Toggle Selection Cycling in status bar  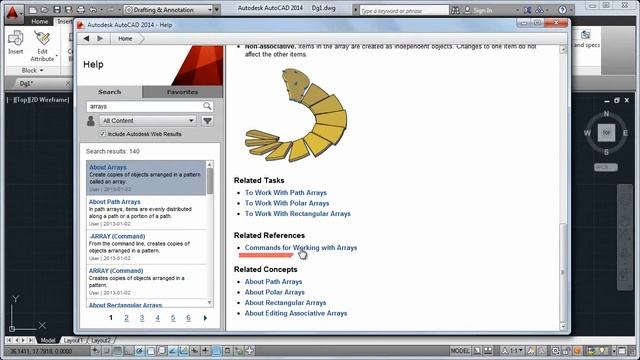(239, 351)
